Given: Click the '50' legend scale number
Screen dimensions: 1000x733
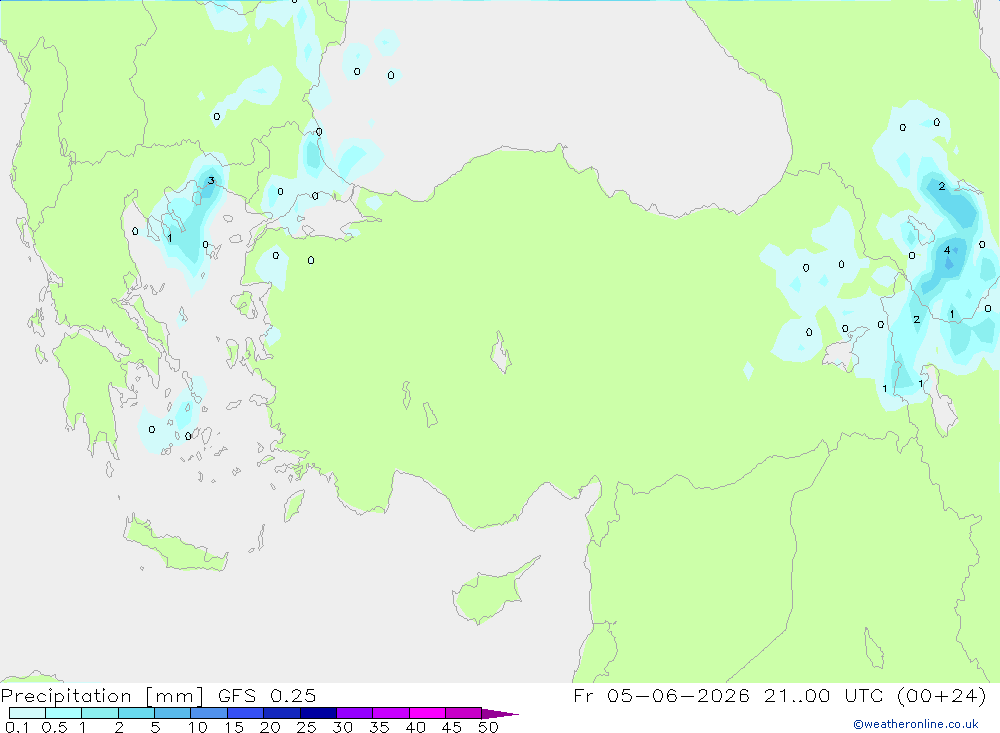Looking at the screenshot, I should point(488,727).
